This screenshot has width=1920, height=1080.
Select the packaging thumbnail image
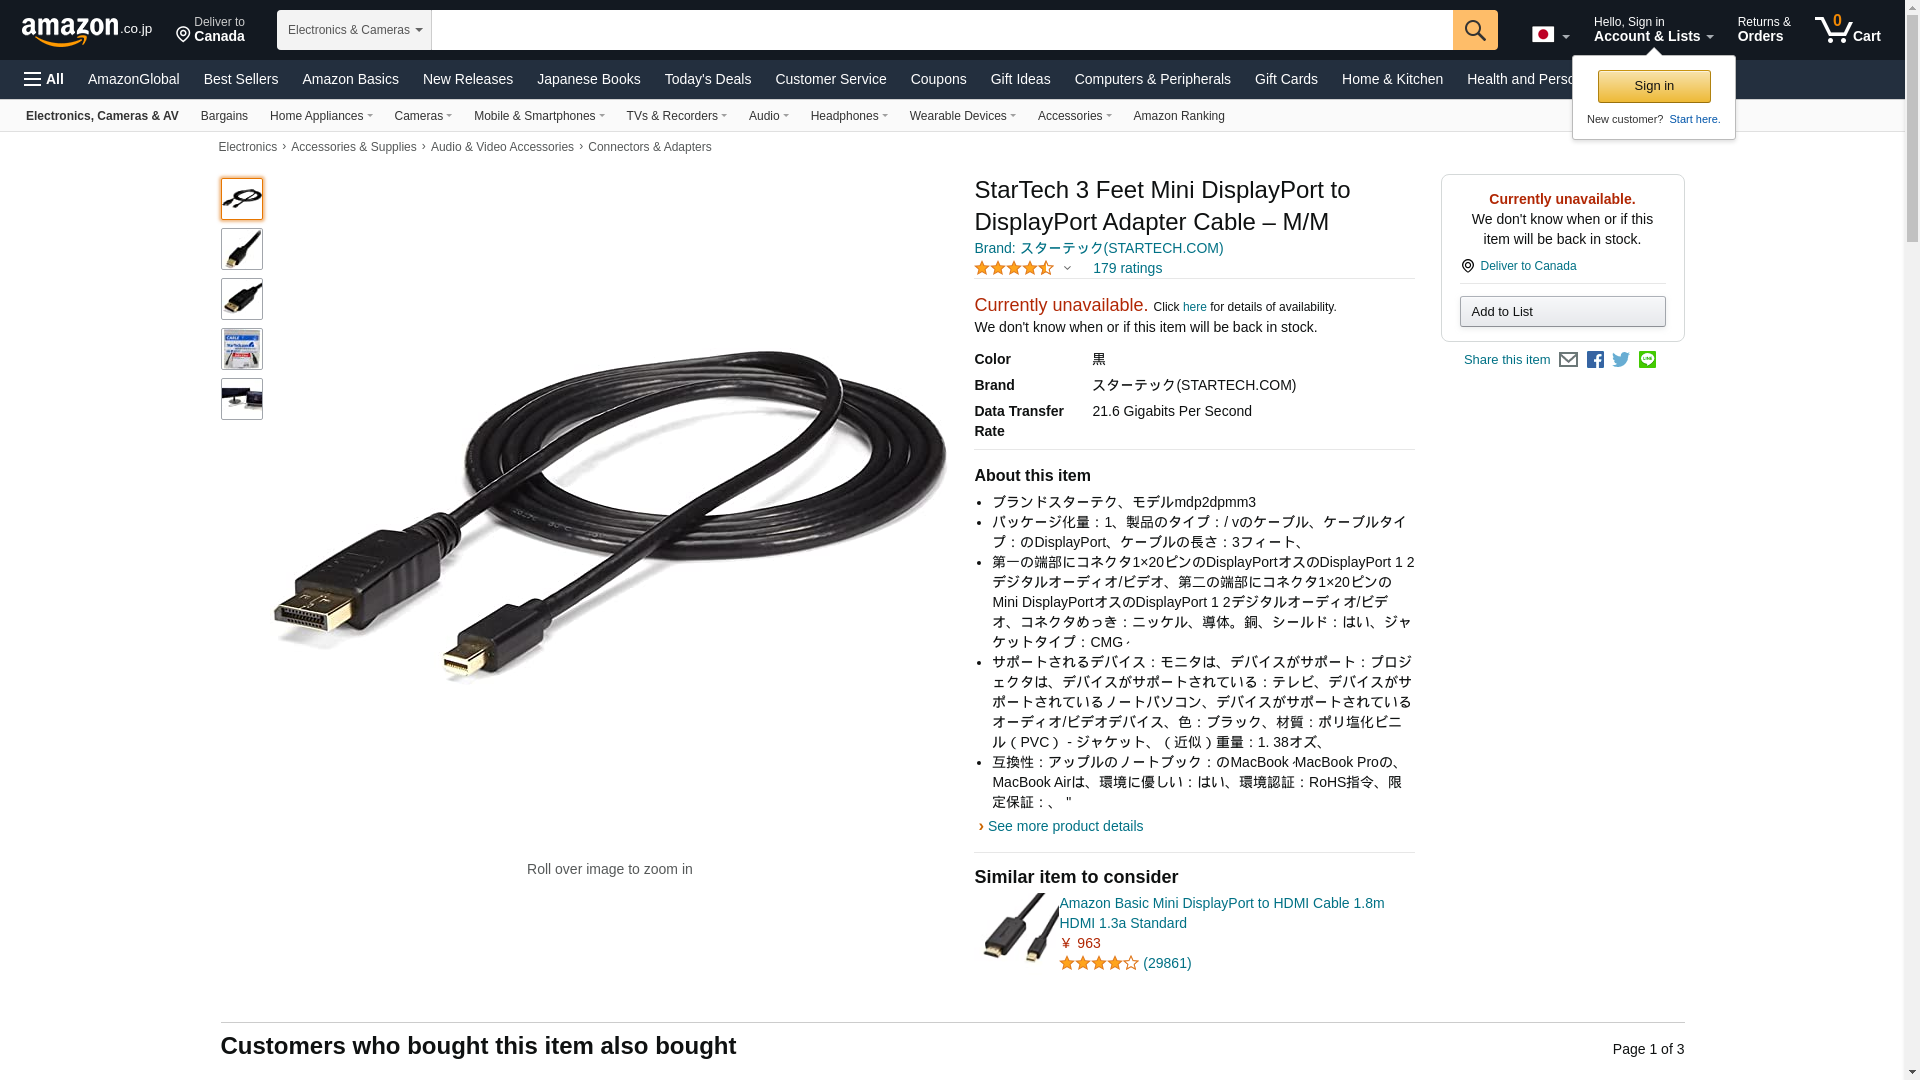click(242, 349)
